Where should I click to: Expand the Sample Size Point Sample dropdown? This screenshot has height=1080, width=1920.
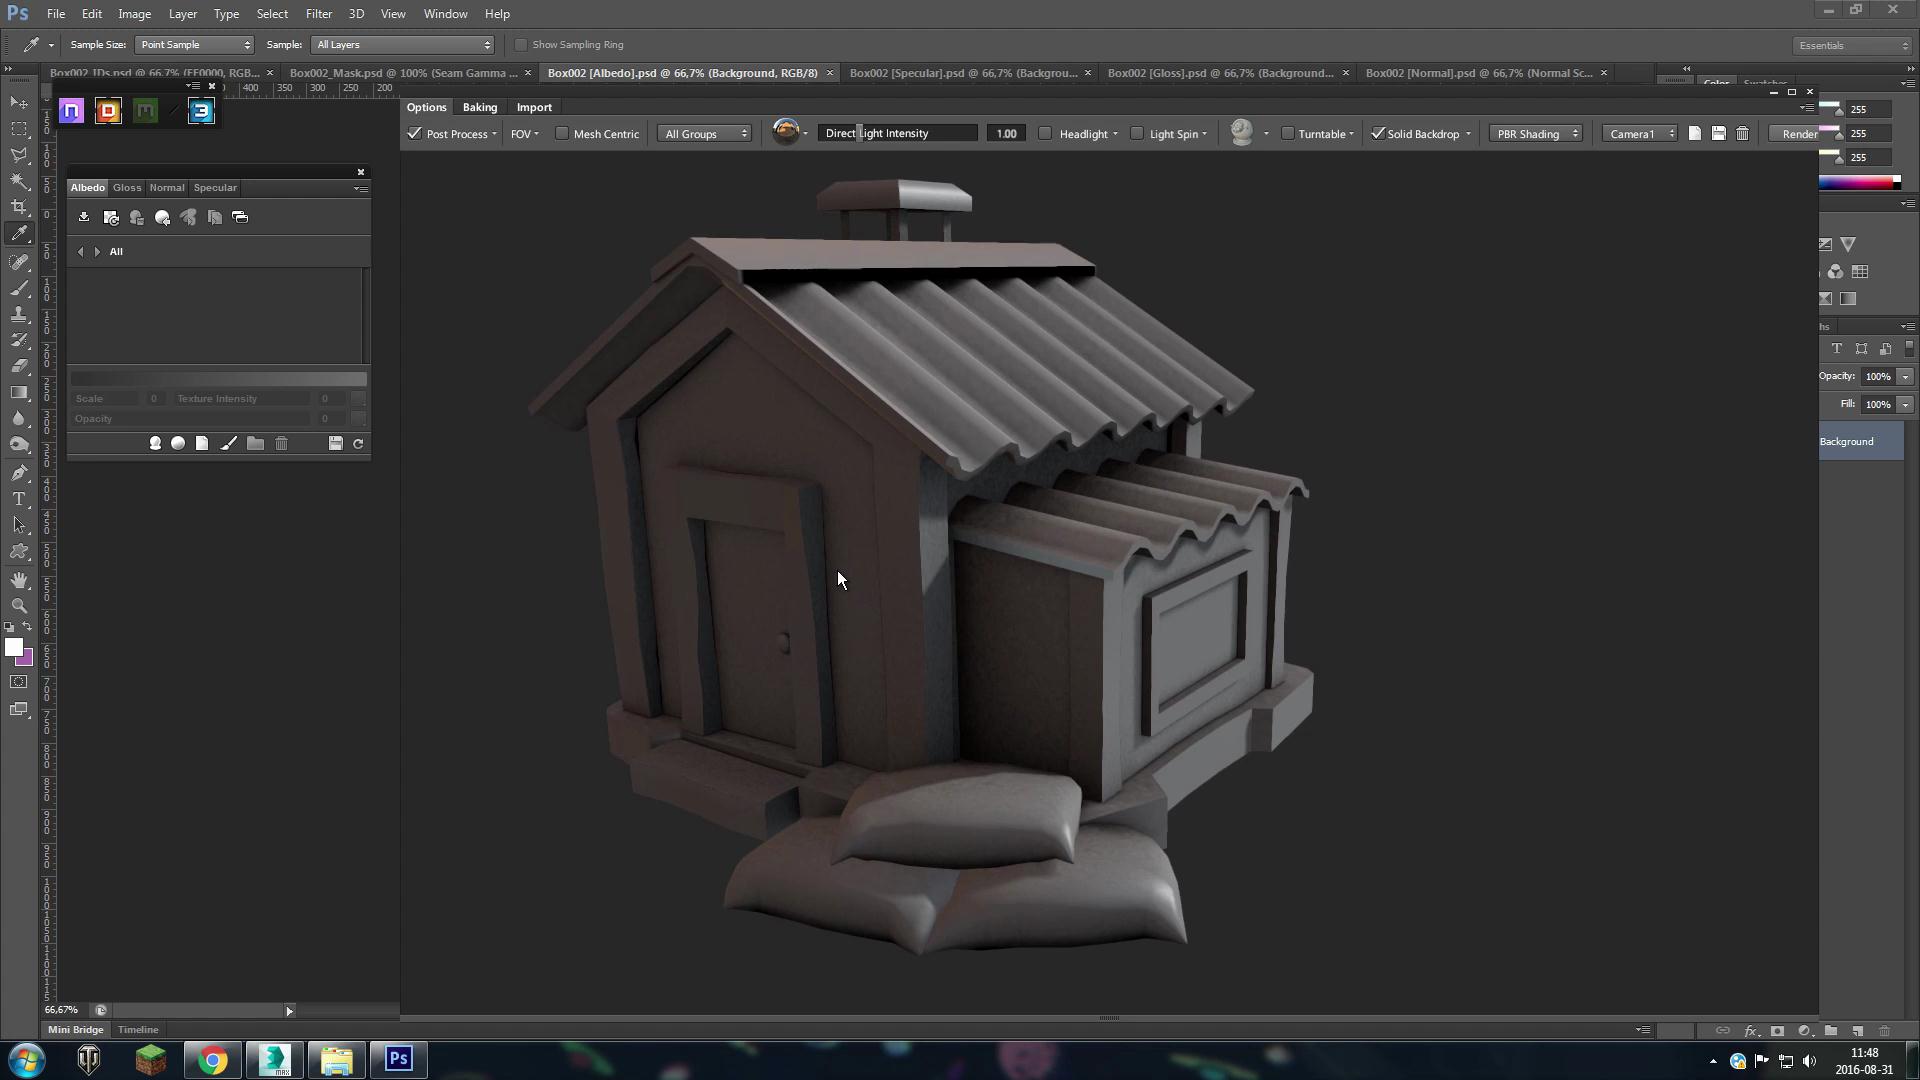click(x=194, y=45)
